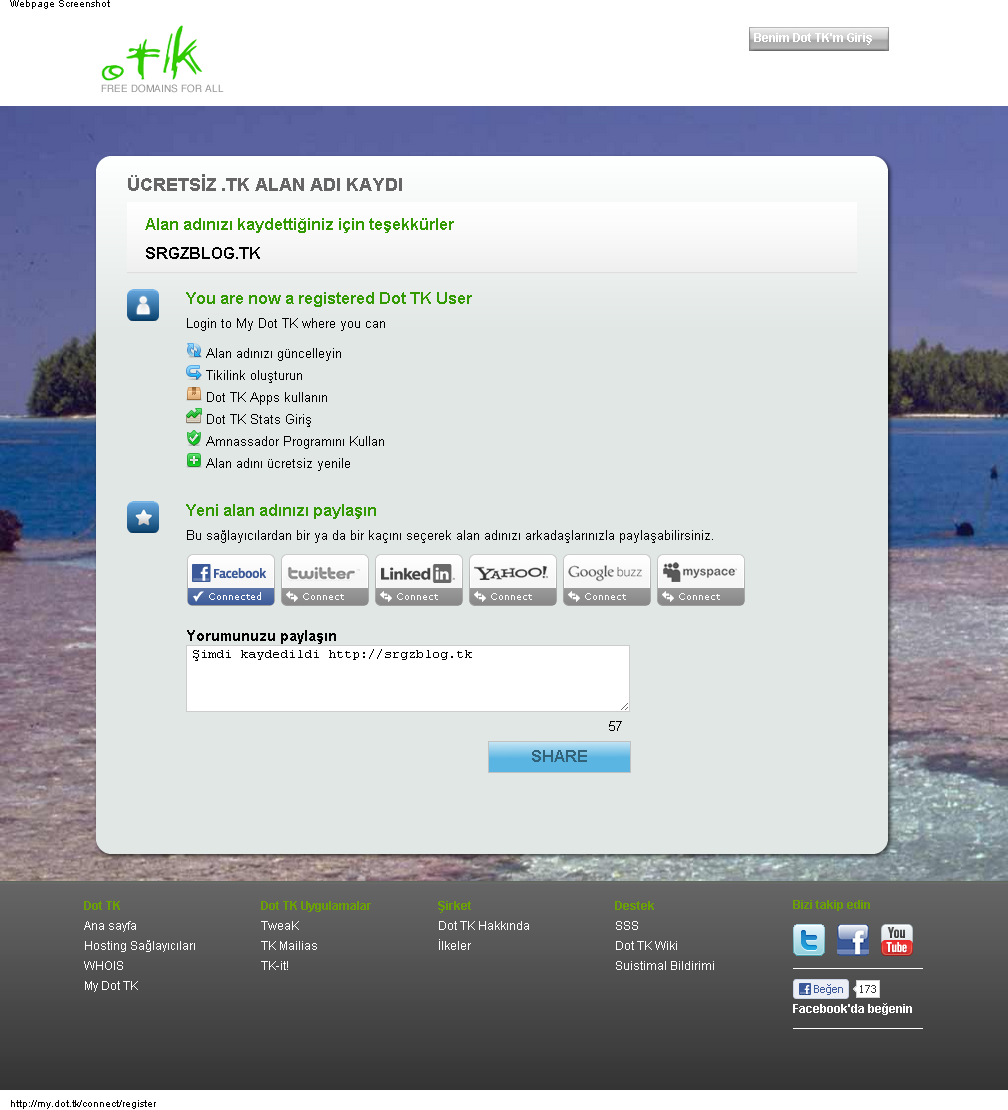
Task: Open SSS footer link
Action: (626, 926)
